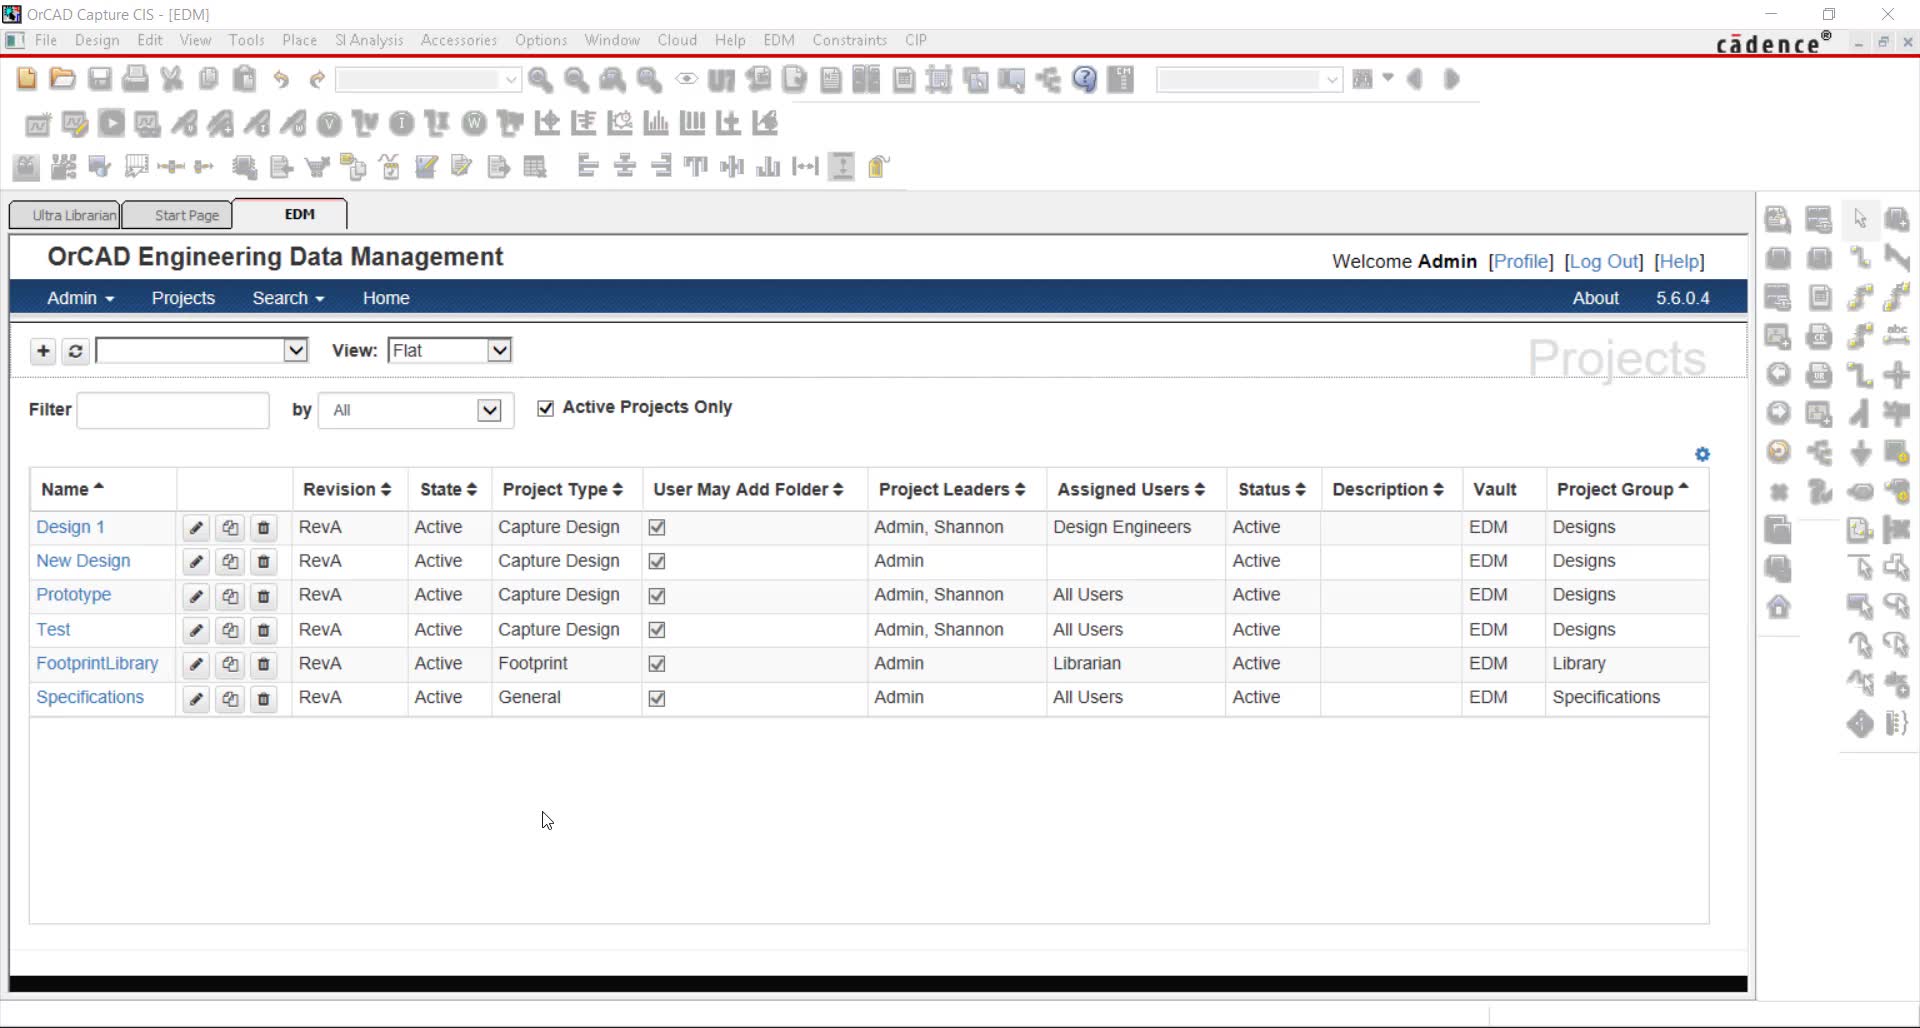This screenshot has width=1920, height=1028.
Task: Uncheck User May Add Folder for New Design
Action: (657, 562)
